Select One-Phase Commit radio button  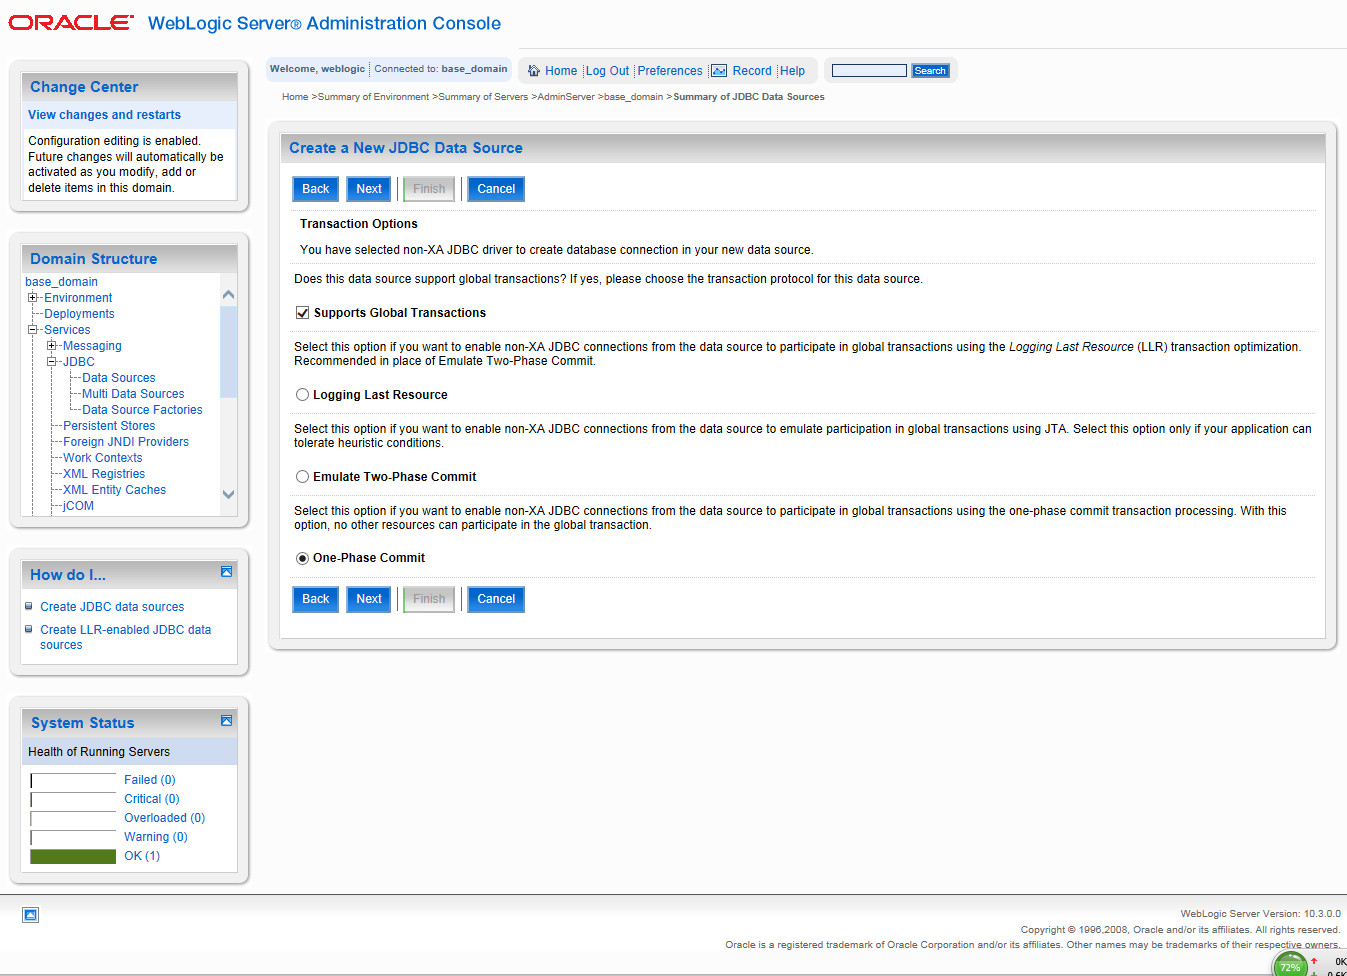pyautogui.click(x=302, y=559)
